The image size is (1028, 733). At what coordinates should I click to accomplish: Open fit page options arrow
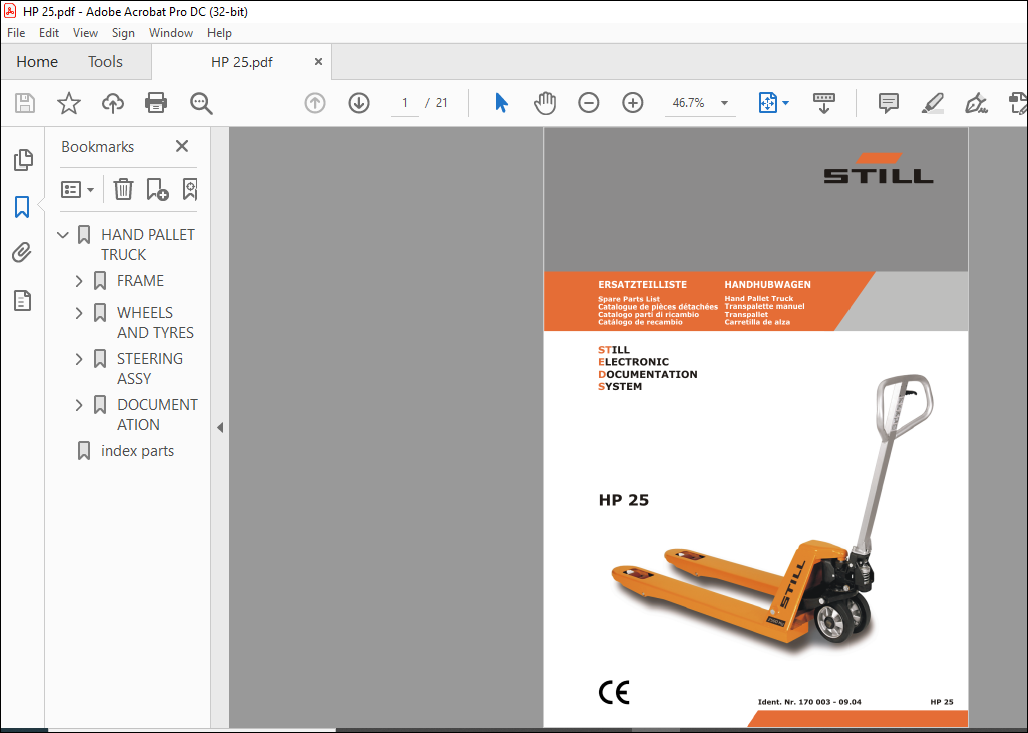[785, 103]
